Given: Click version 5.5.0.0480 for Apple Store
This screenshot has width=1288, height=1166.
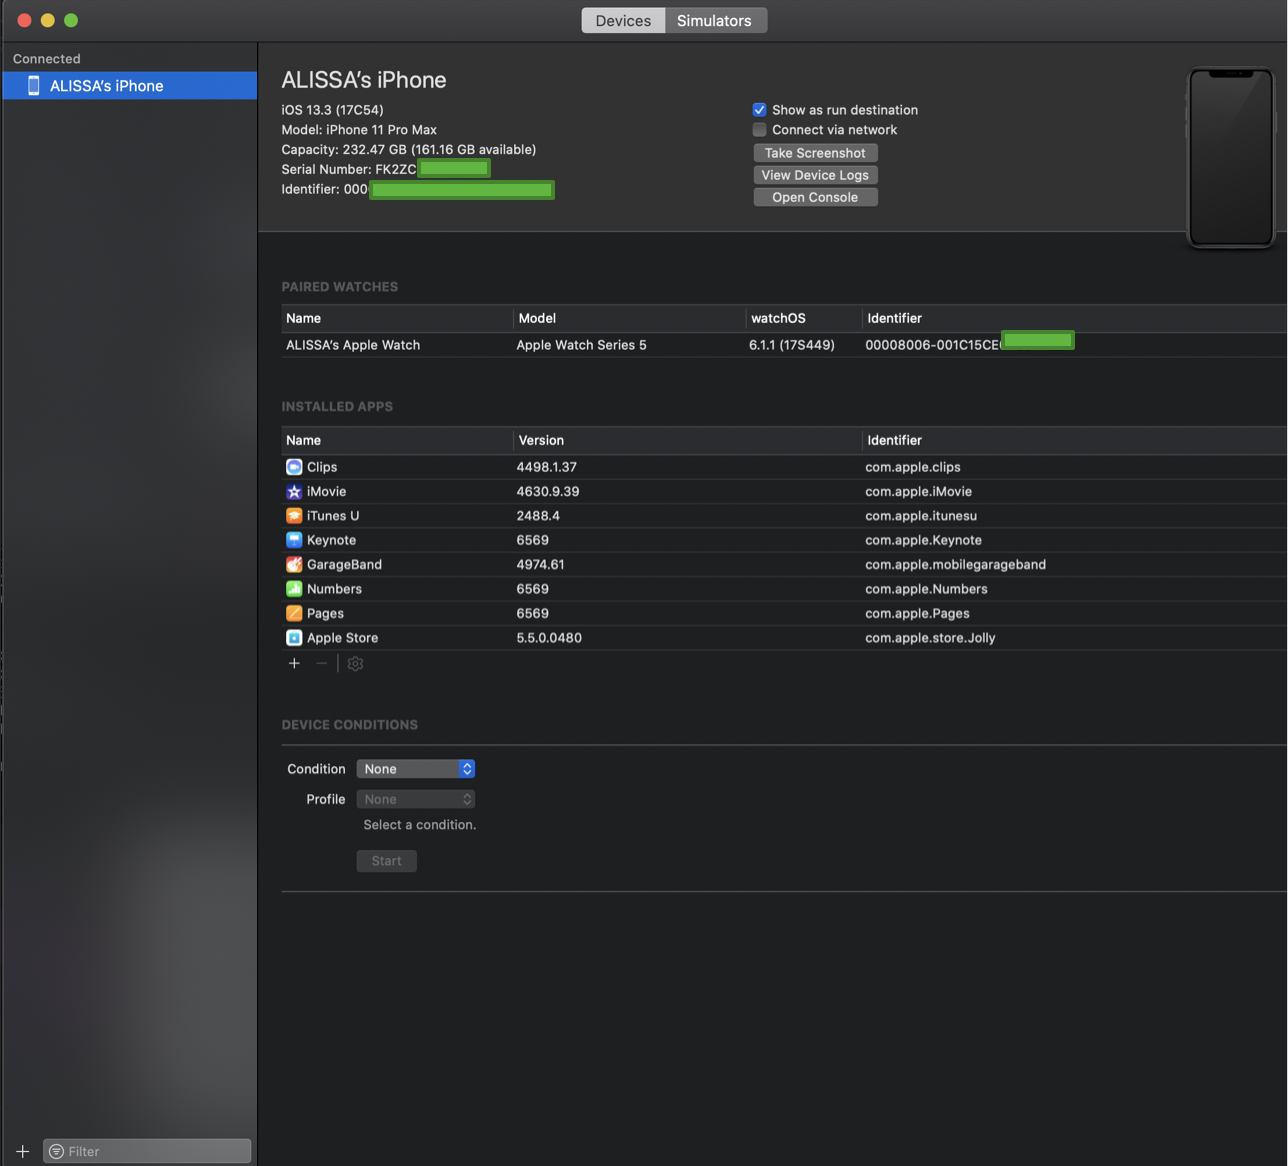Looking at the screenshot, I should (549, 638).
